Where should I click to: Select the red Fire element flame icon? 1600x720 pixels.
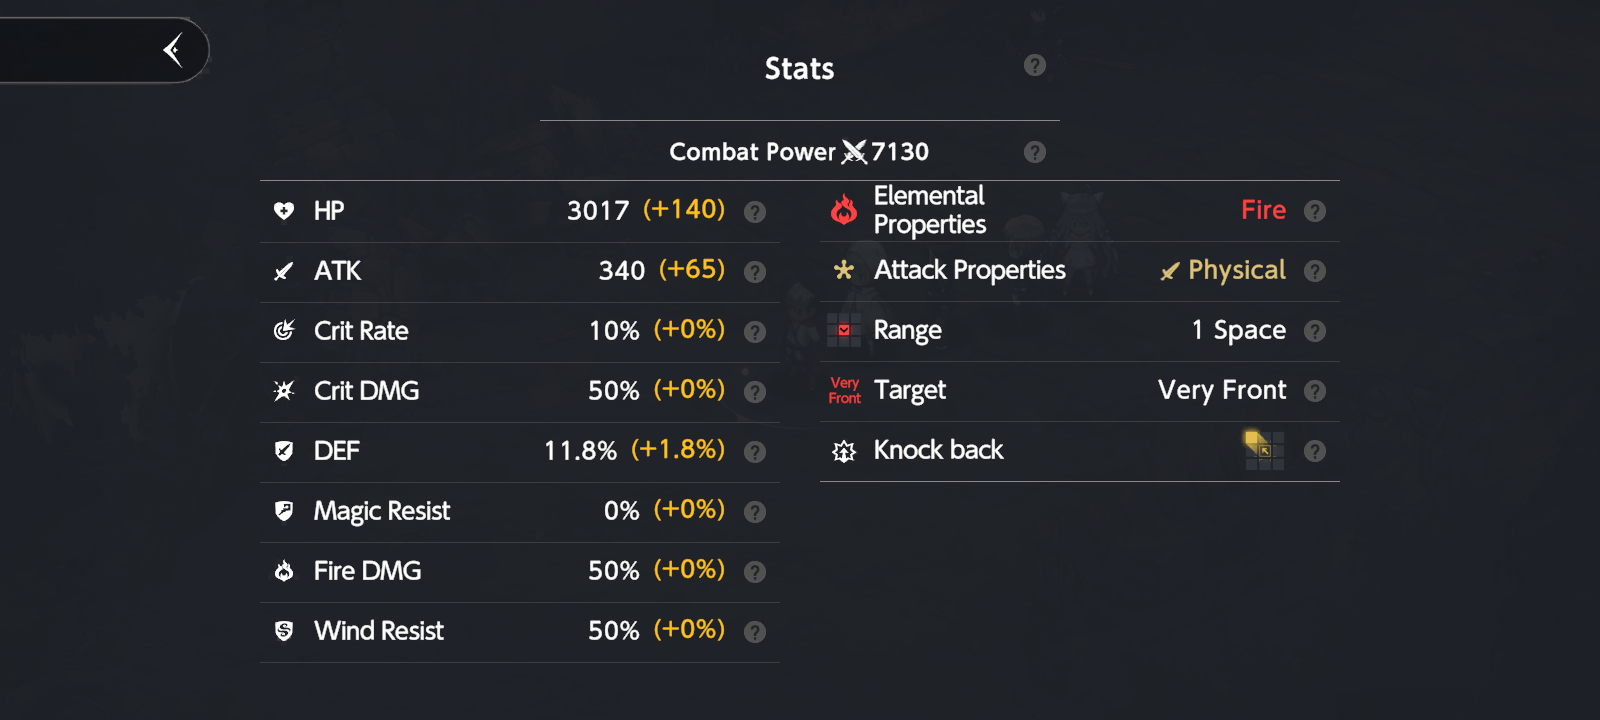coord(844,209)
